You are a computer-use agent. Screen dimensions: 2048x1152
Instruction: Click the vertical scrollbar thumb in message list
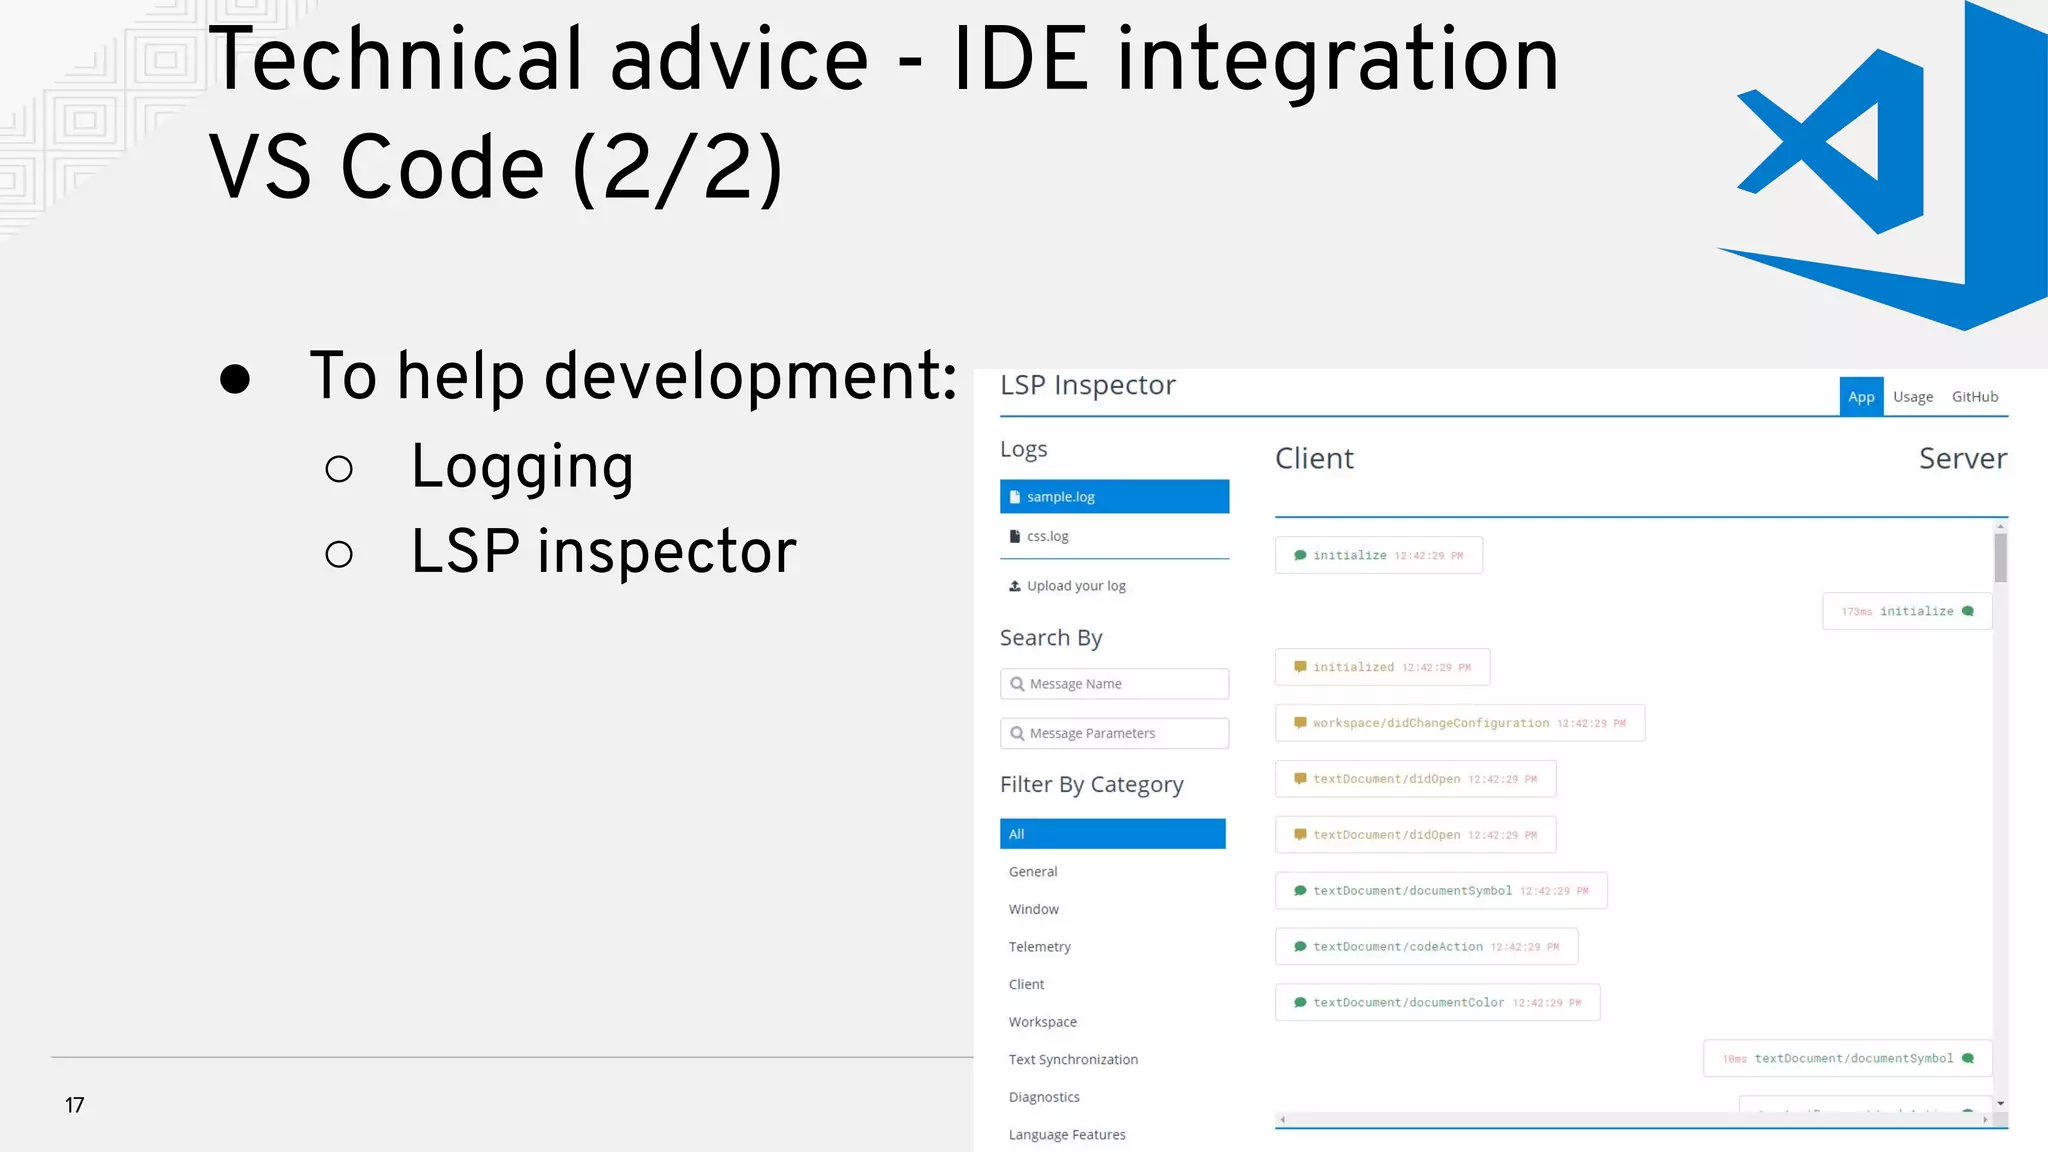coord(2001,558)
